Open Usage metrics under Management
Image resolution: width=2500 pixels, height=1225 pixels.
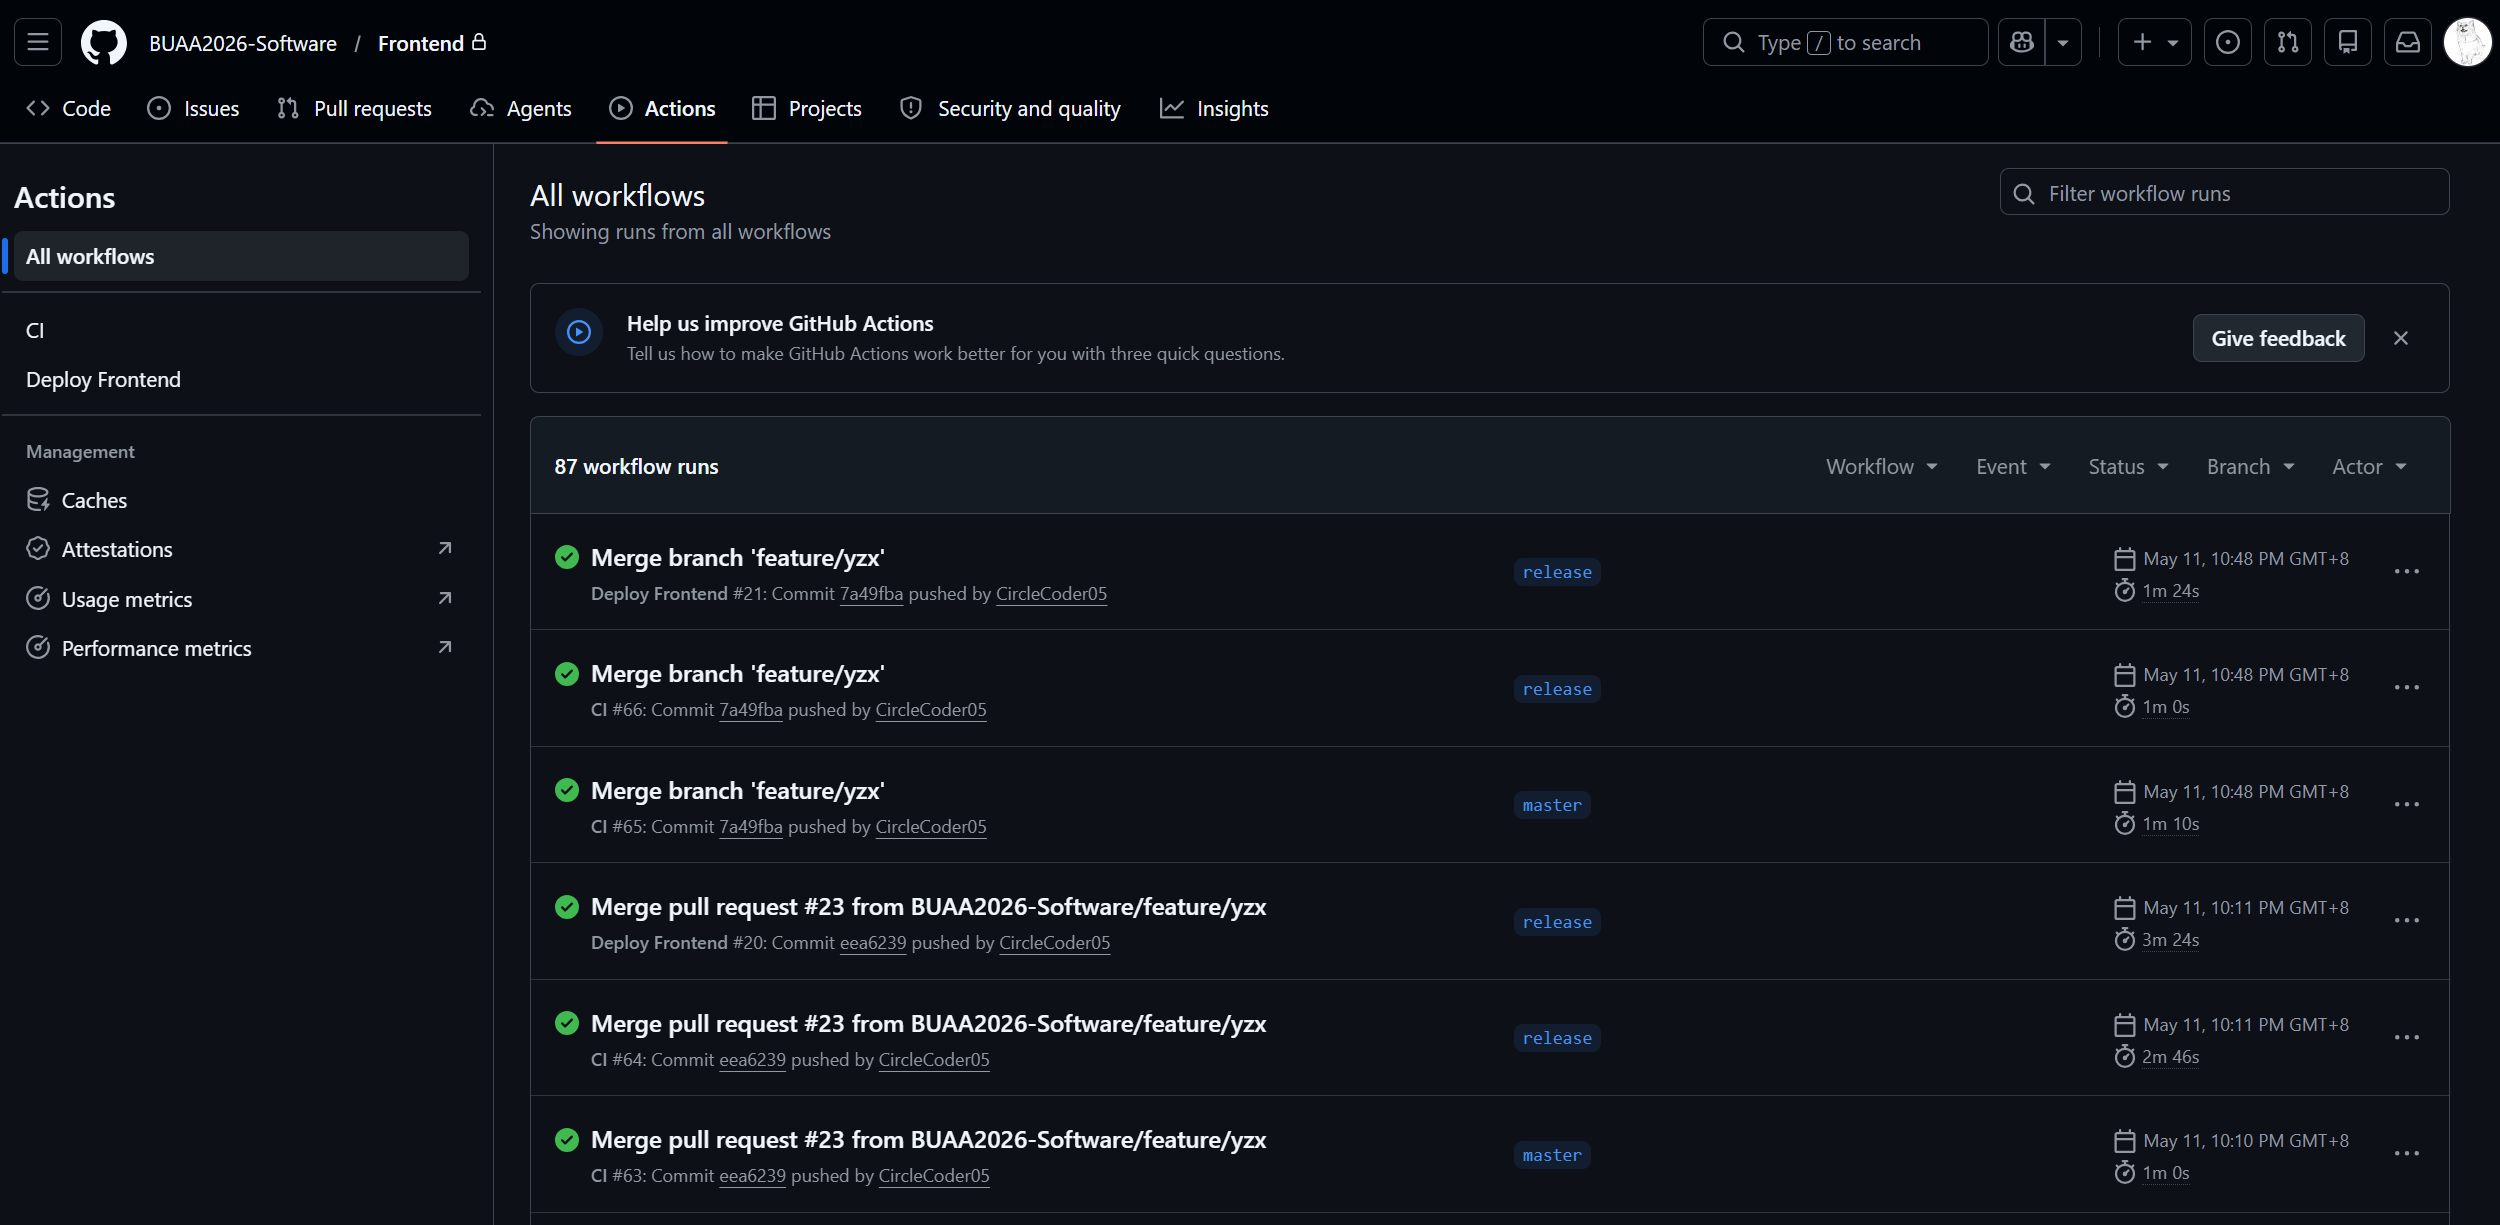coord(241,599)
